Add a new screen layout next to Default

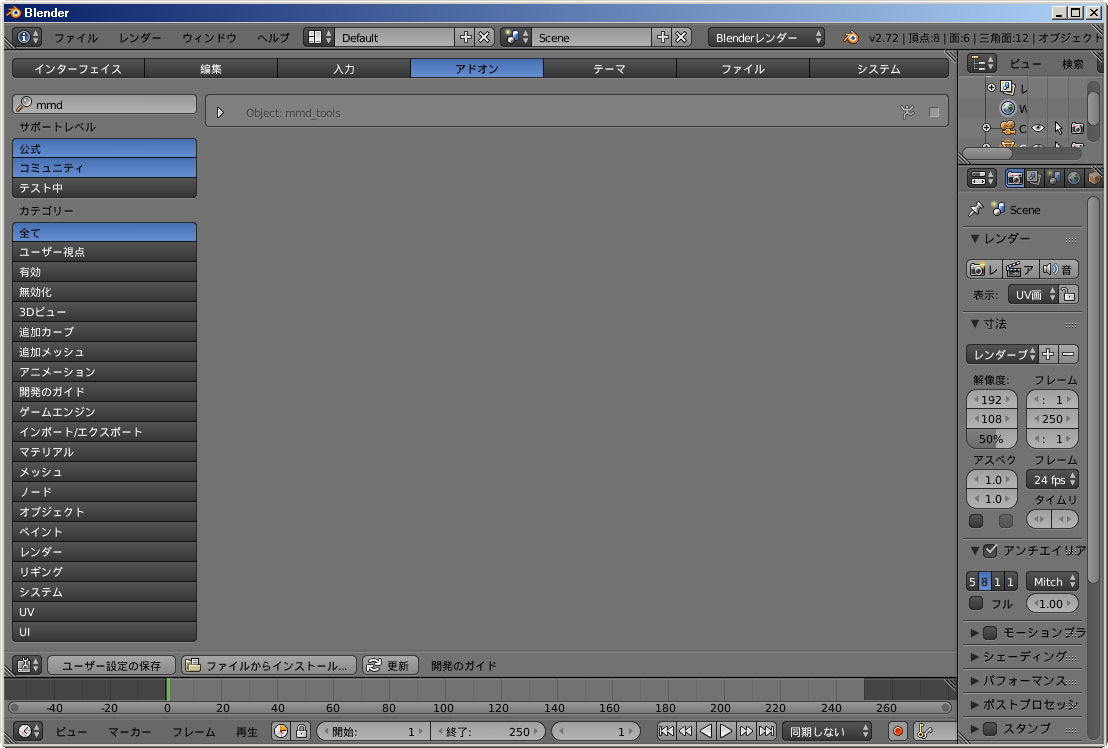click(x=466, y=37)
